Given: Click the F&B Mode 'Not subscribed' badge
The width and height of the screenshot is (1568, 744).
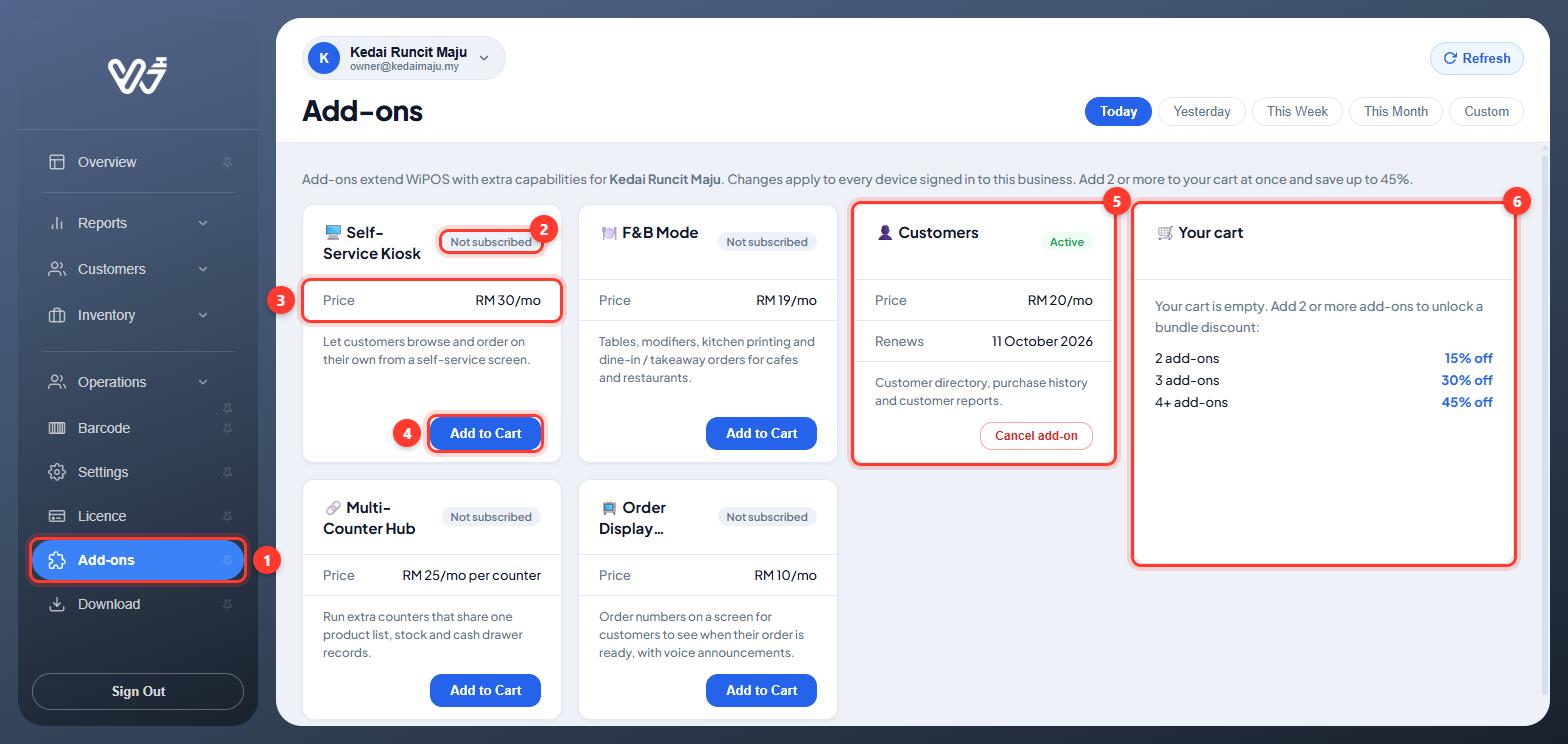Looking at the screenshot, I should pos(767,242).
